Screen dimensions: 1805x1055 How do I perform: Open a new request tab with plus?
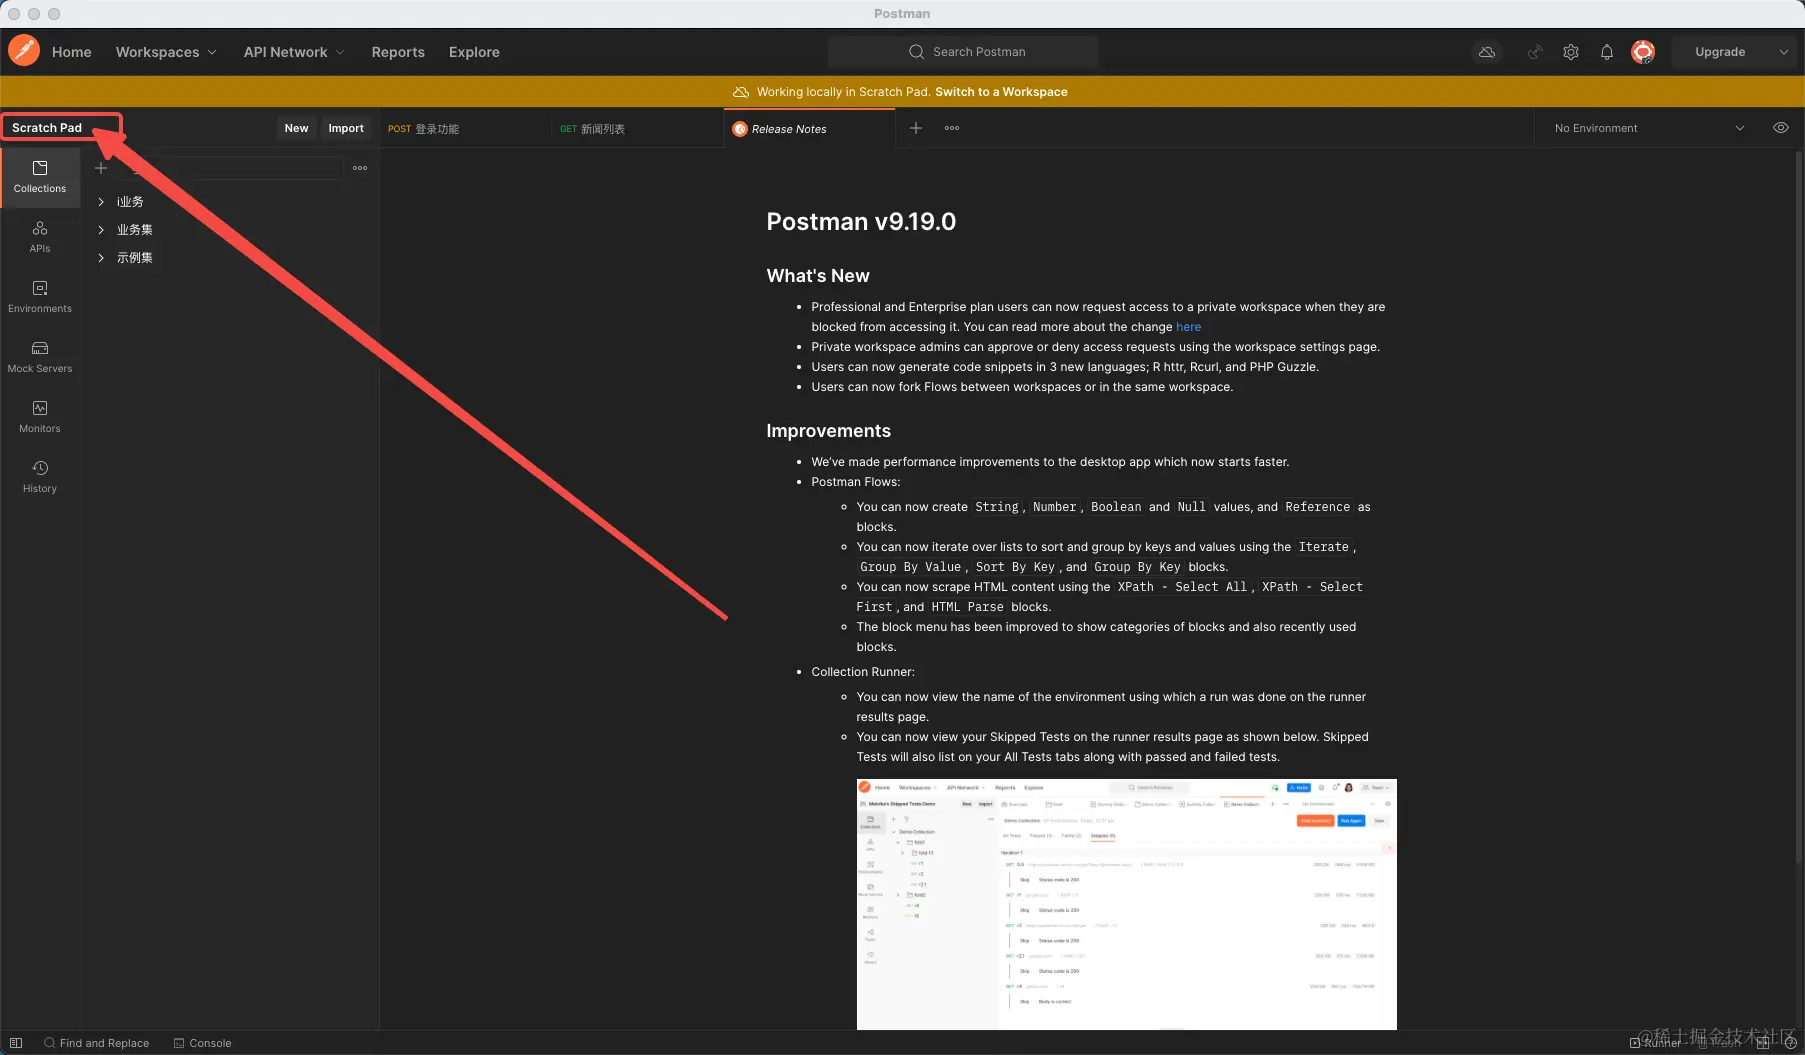[915, 128]
